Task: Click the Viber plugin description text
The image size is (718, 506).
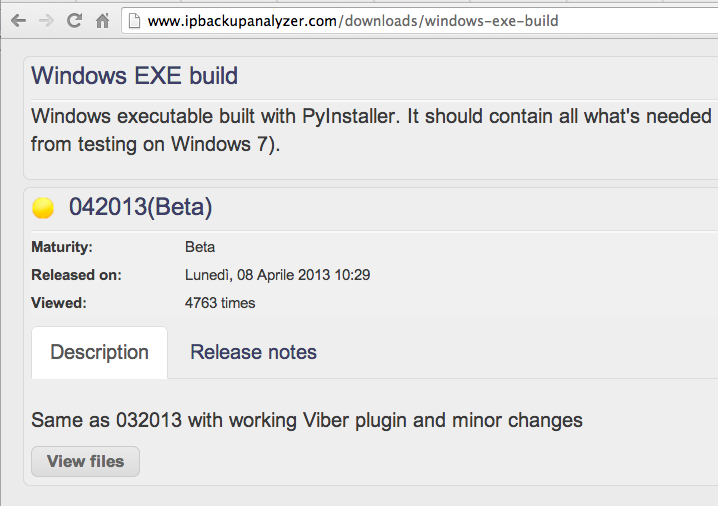Action: click(306, 420)
